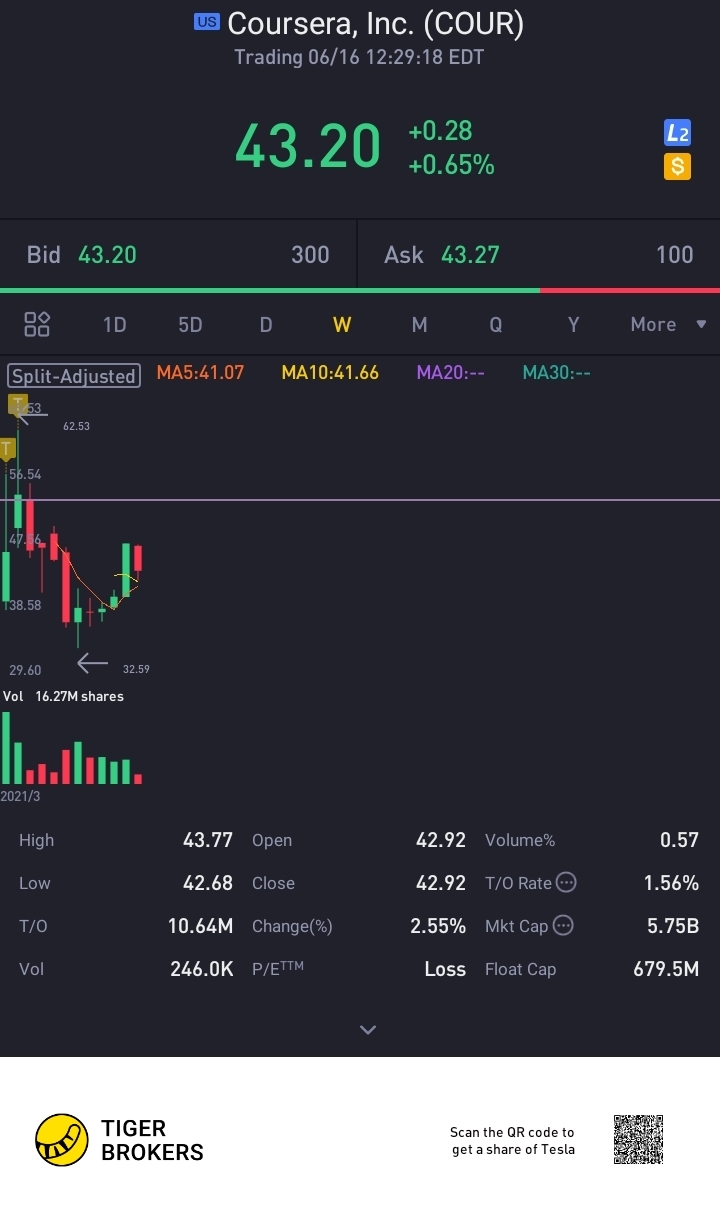Switch to the 5D chart tab
720x1223 pixels.
(190, 324)
